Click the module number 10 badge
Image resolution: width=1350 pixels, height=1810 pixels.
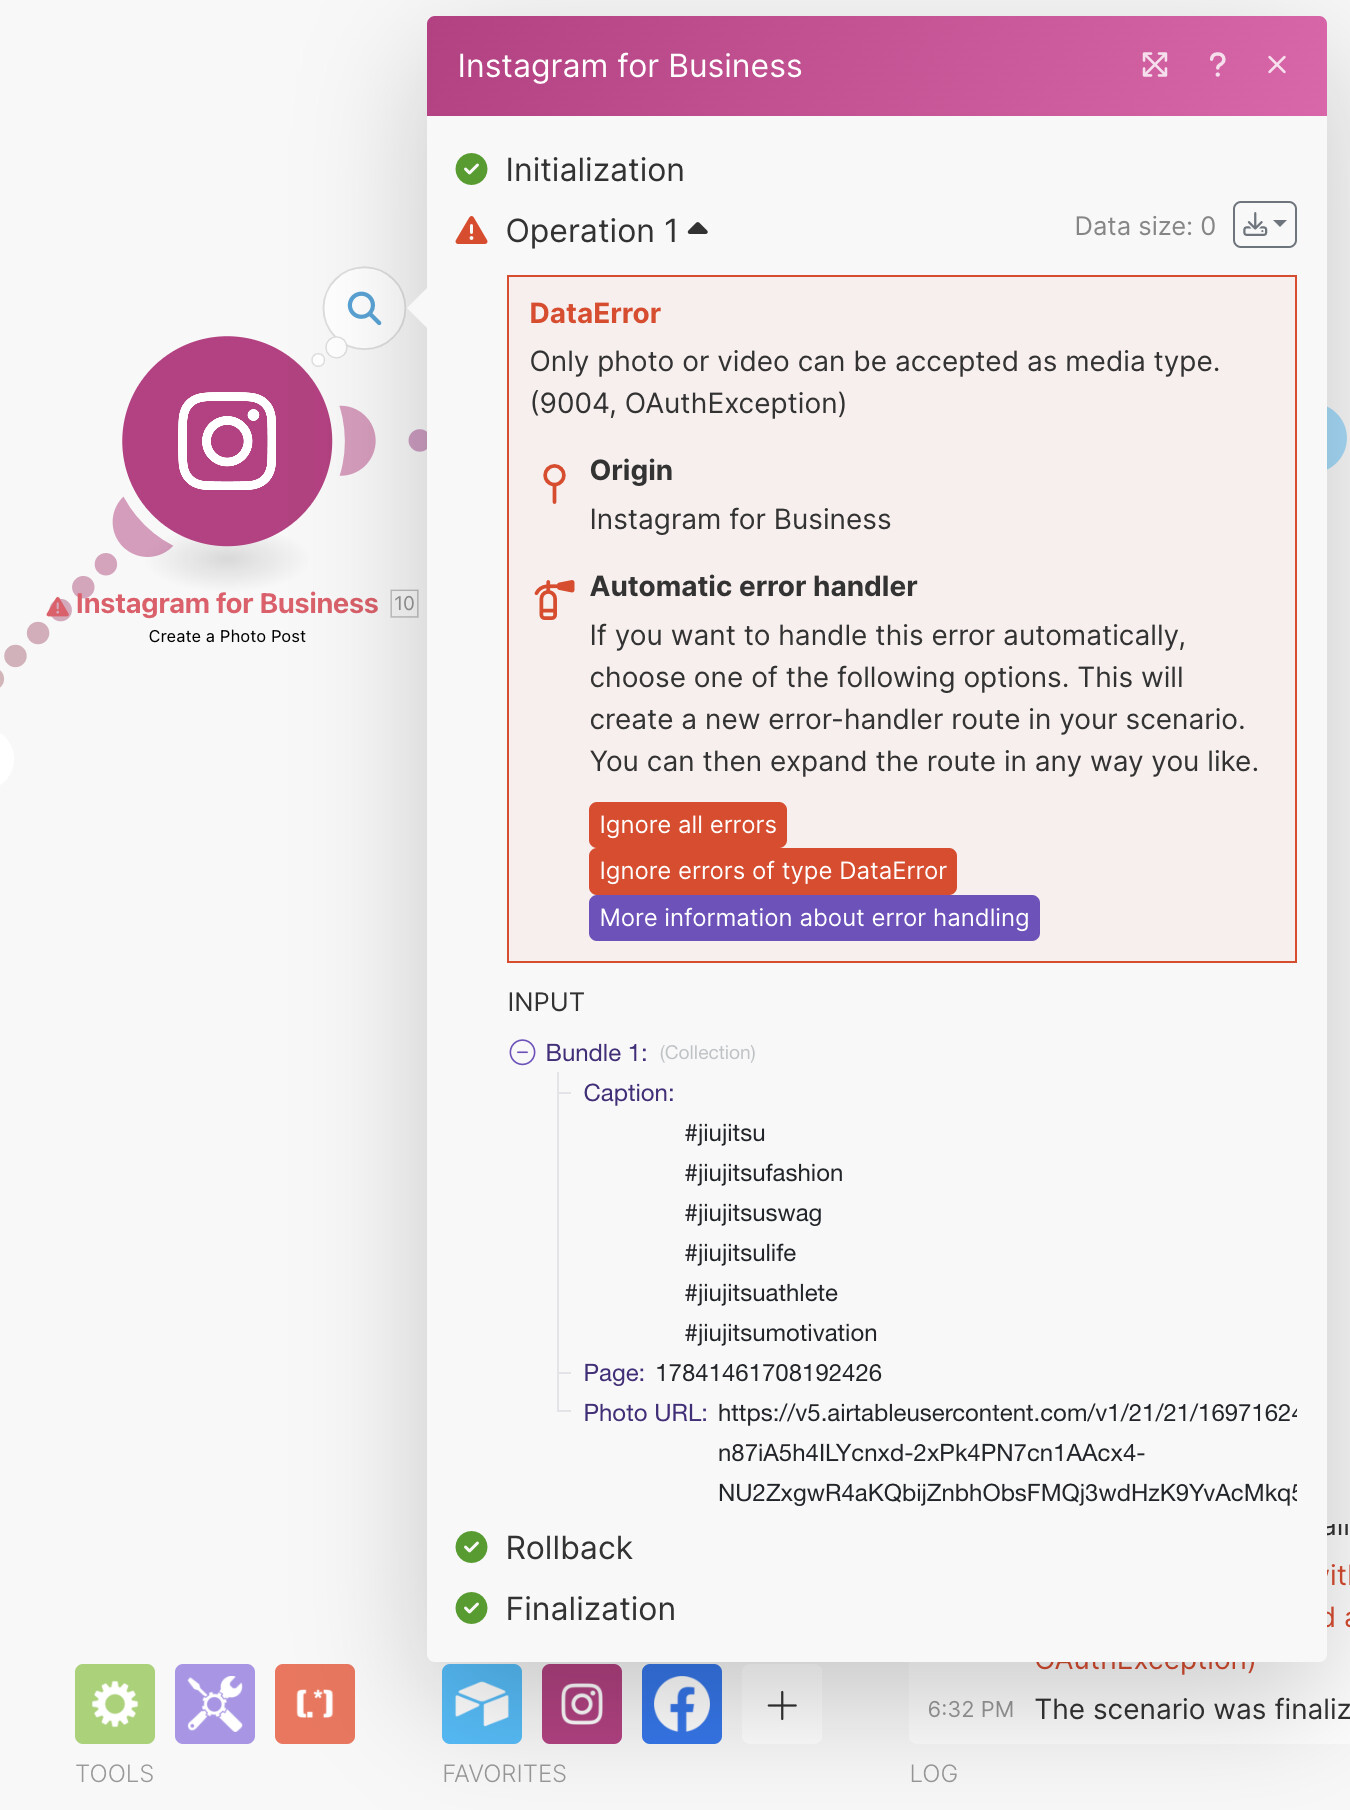[404, 603]
